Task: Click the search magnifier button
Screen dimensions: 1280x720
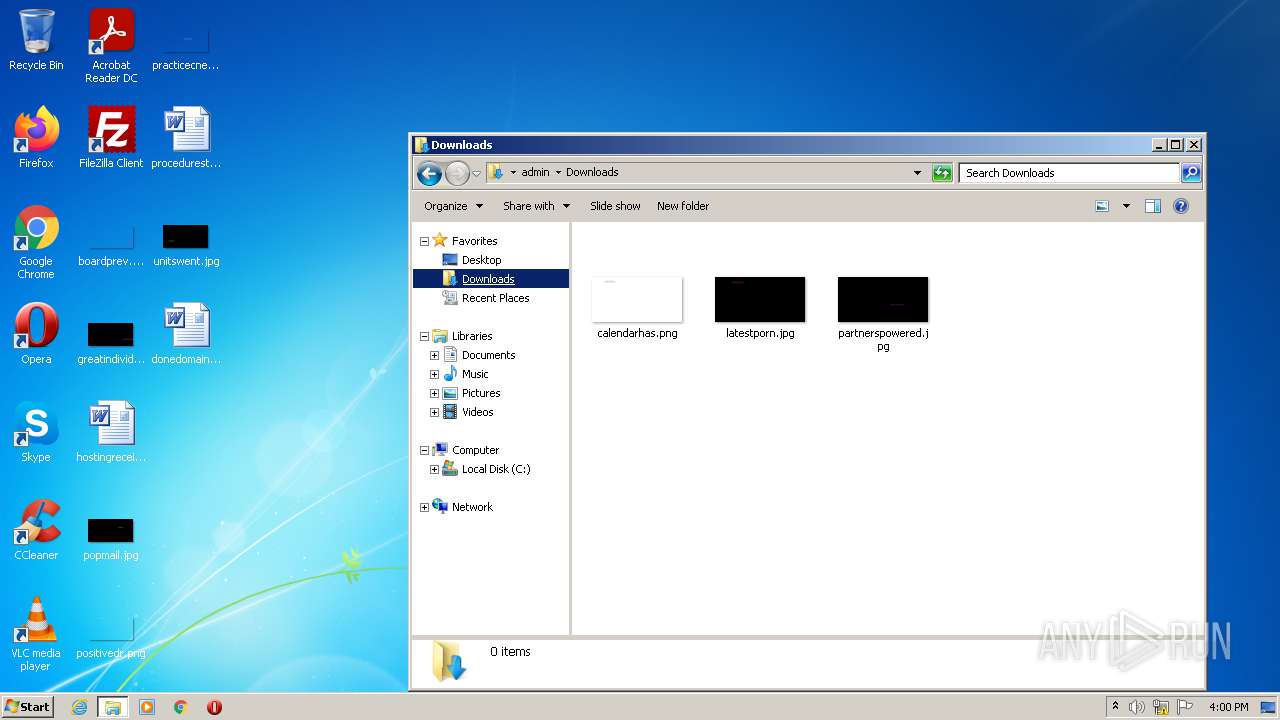Action: tap(1191, 173)
